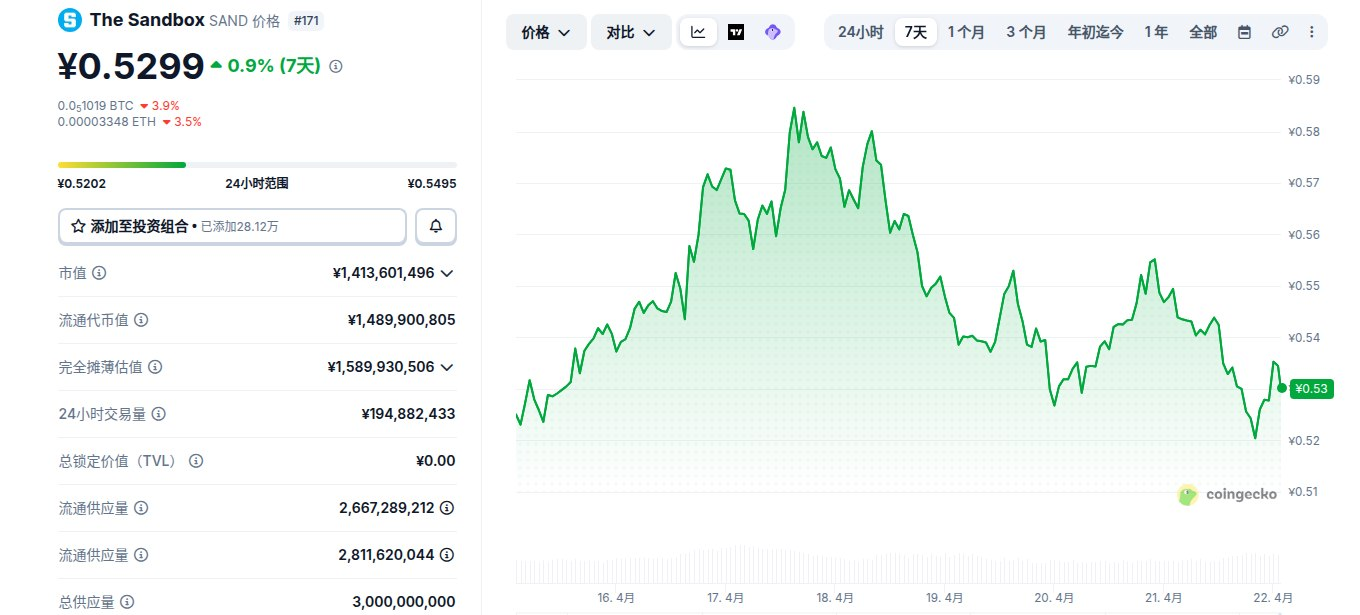Image resolution: width=1360 pixels, height=615 pixels.
Task: Click The Sandbox coin logo
Action: tap(70, 19)
